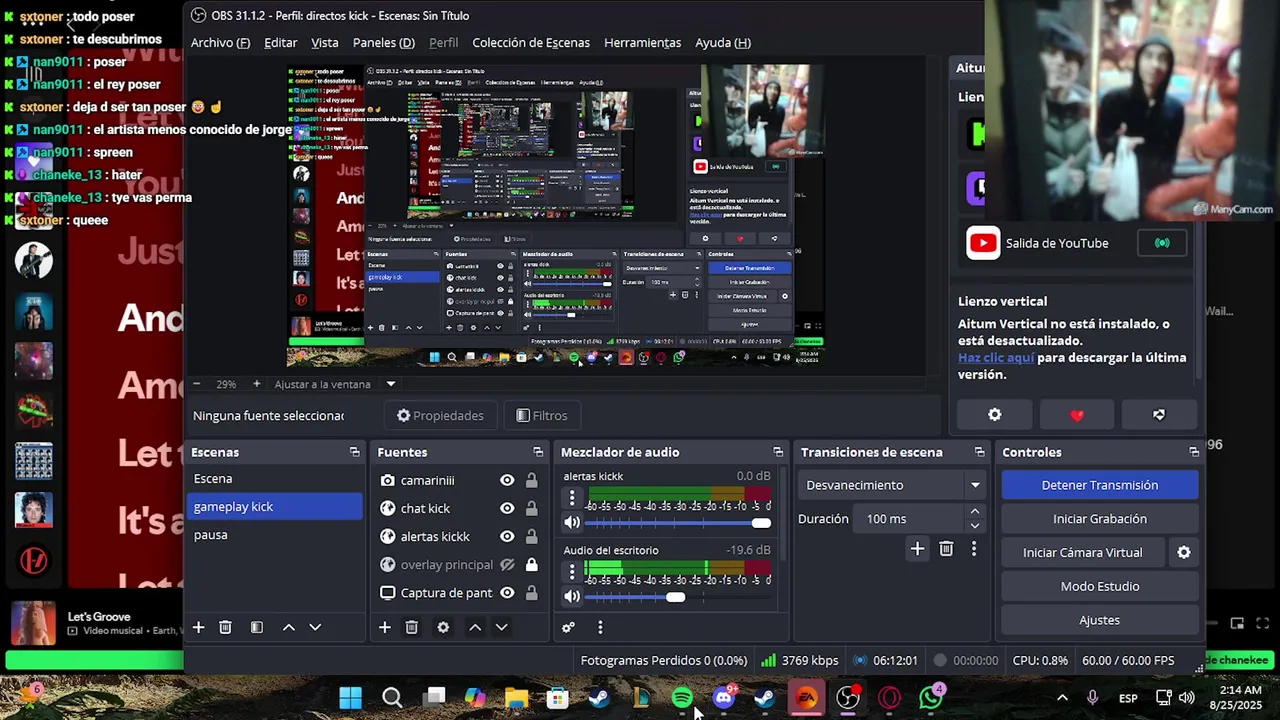Open the Archivo menu
Image resolution: width=1280 pixels, height=720 pixels.
pyautogui.click(x=220, y=42)
